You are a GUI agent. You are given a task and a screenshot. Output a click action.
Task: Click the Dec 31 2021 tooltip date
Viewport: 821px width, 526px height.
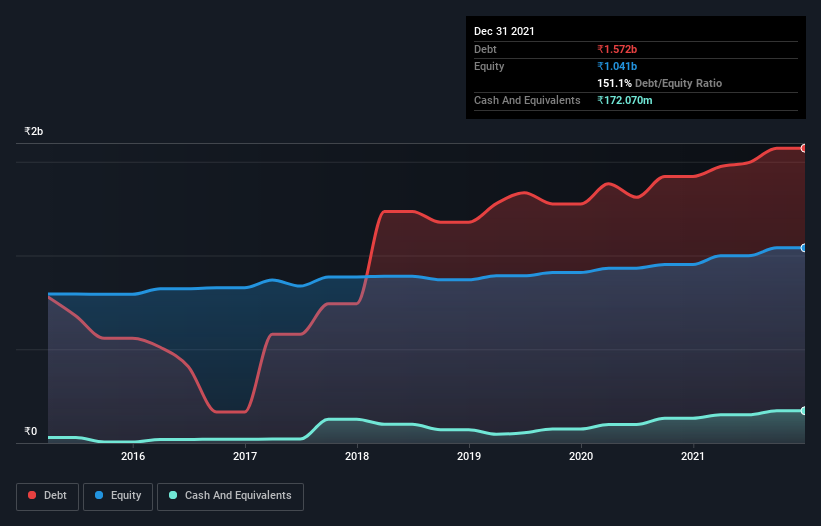tap(504, 31)
